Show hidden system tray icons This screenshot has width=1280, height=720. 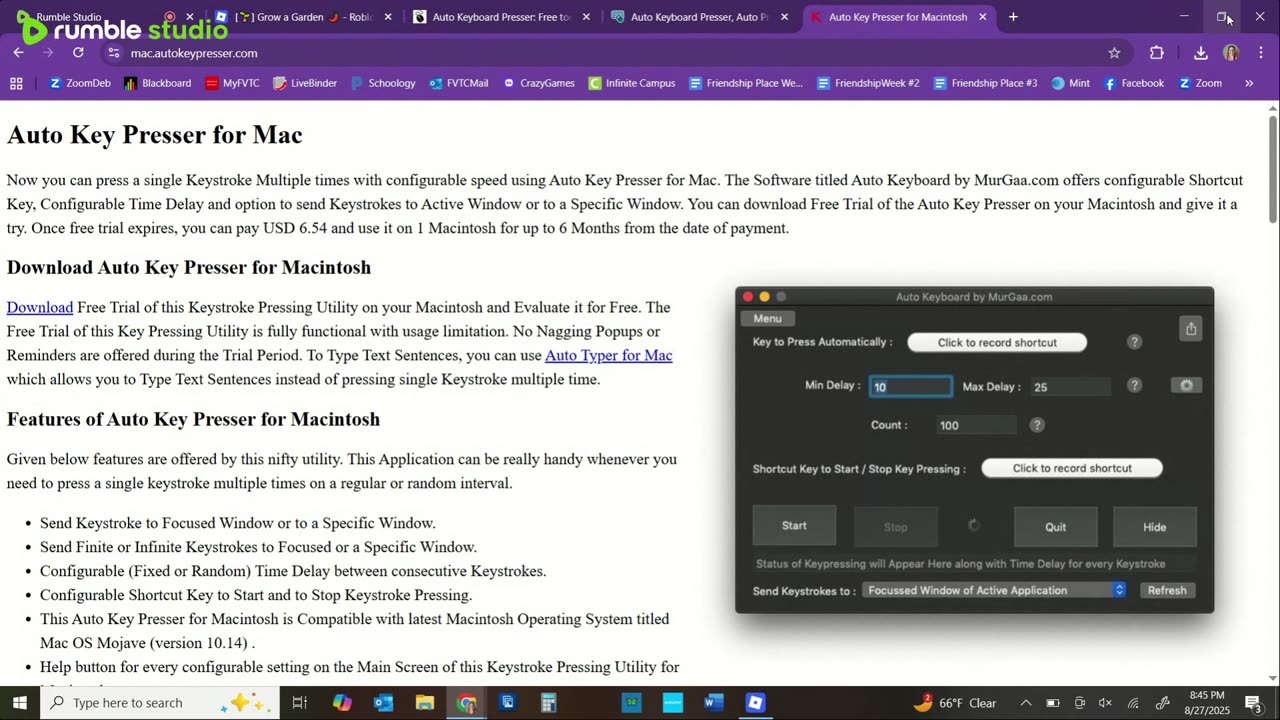coord(1025,703)
